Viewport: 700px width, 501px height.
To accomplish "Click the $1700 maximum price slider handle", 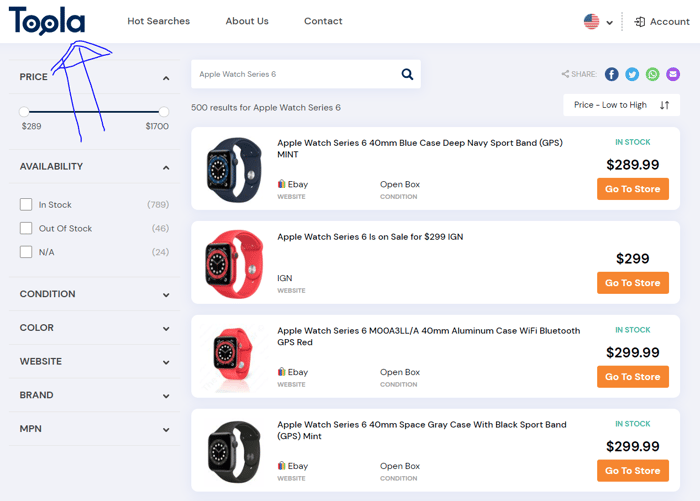I will click(164, 111).
